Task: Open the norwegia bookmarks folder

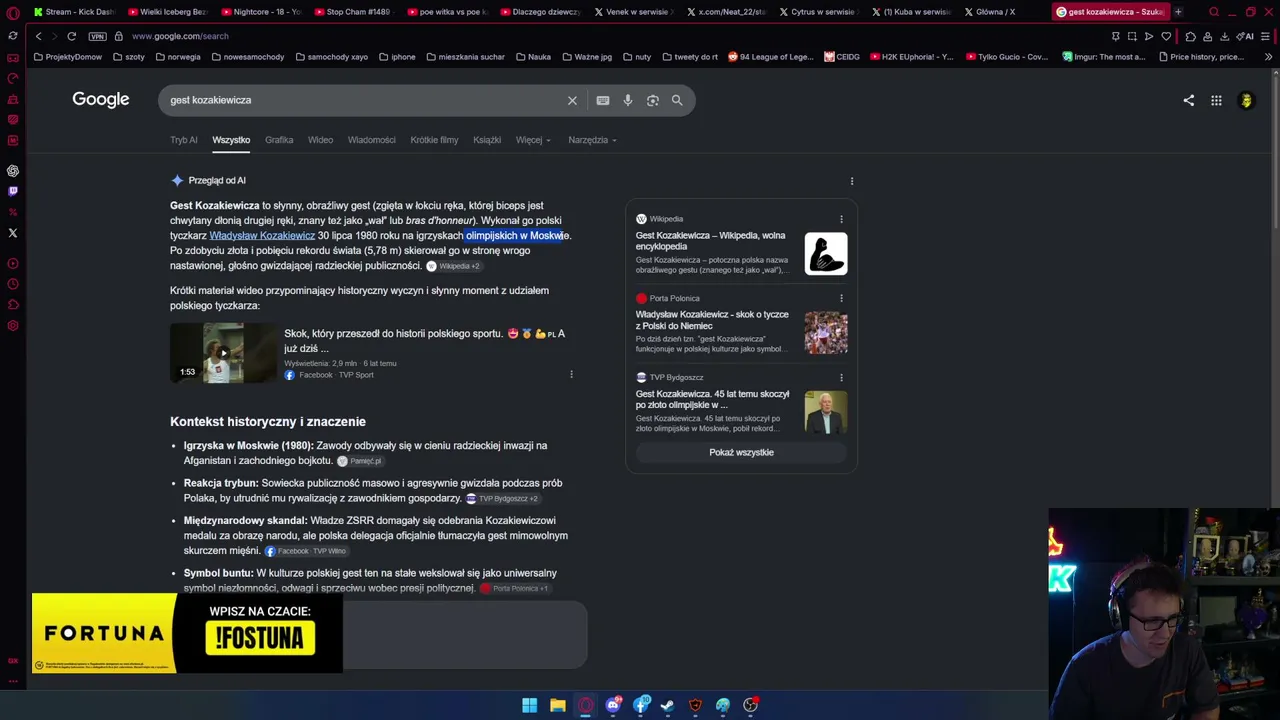Action: (178, 57)
